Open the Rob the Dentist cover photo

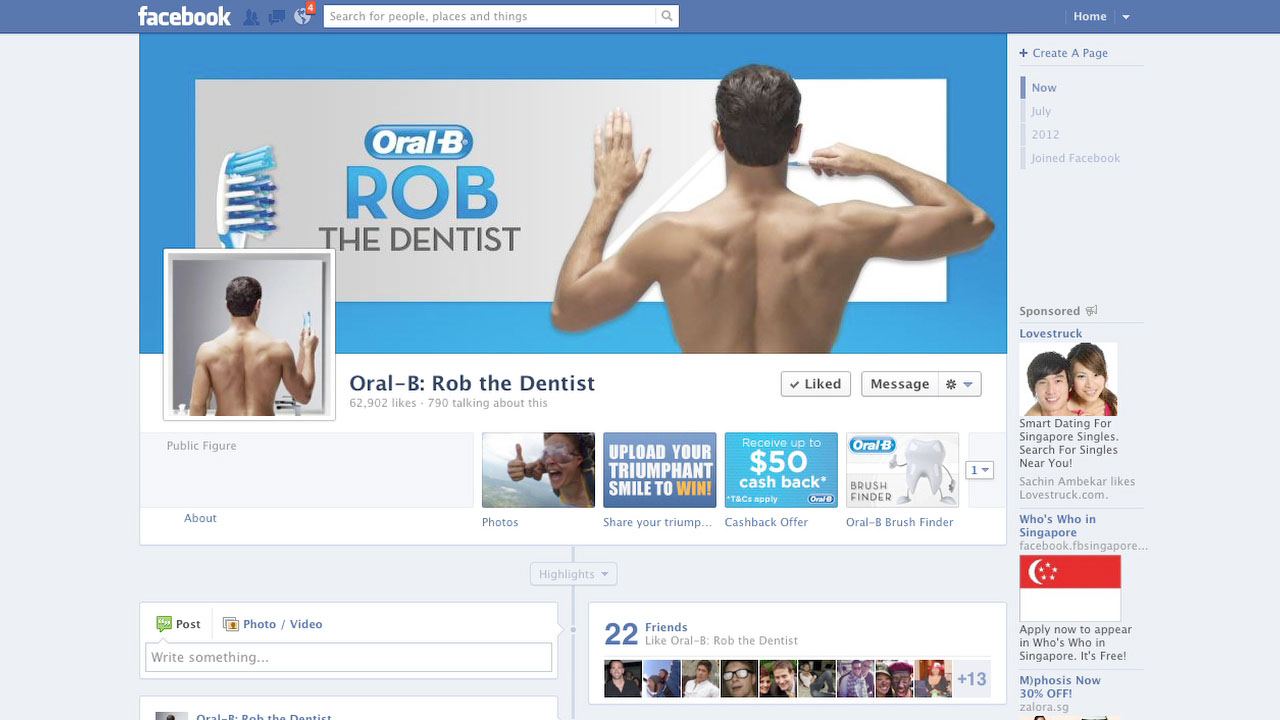(x=573, y=193)
